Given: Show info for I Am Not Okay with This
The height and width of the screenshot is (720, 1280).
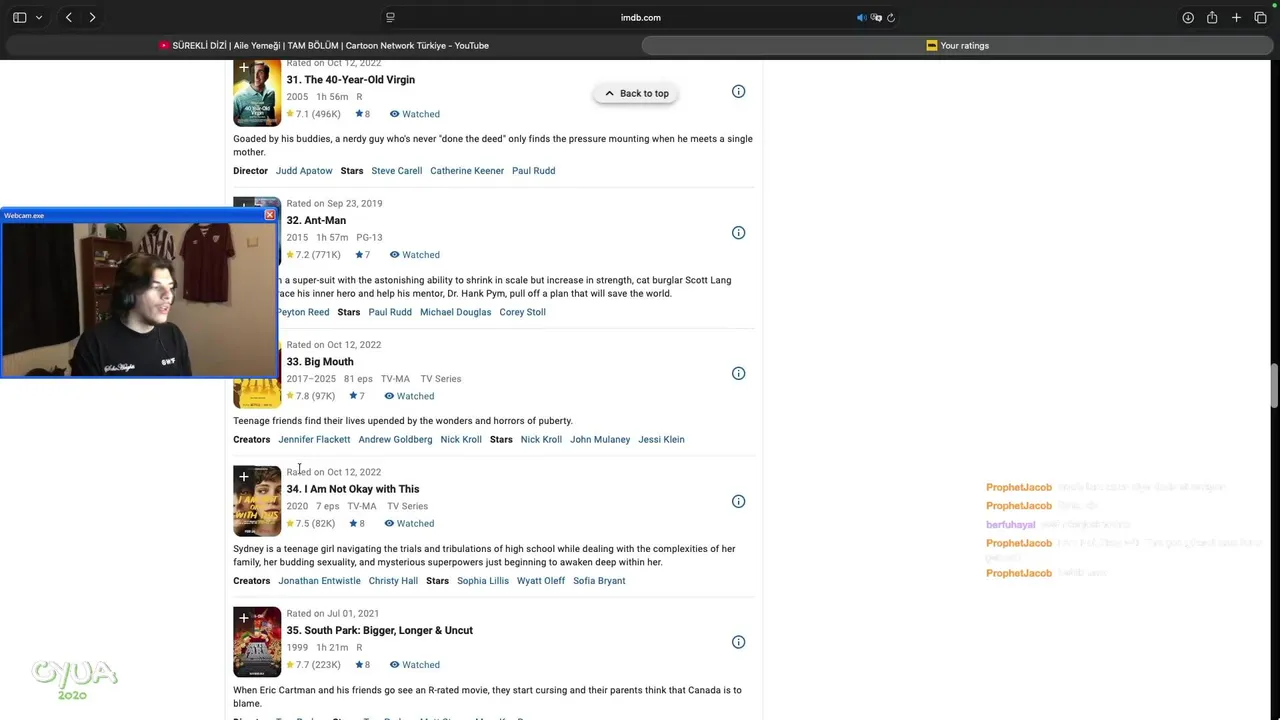Looking at the screenshot, I should point(738,501).
